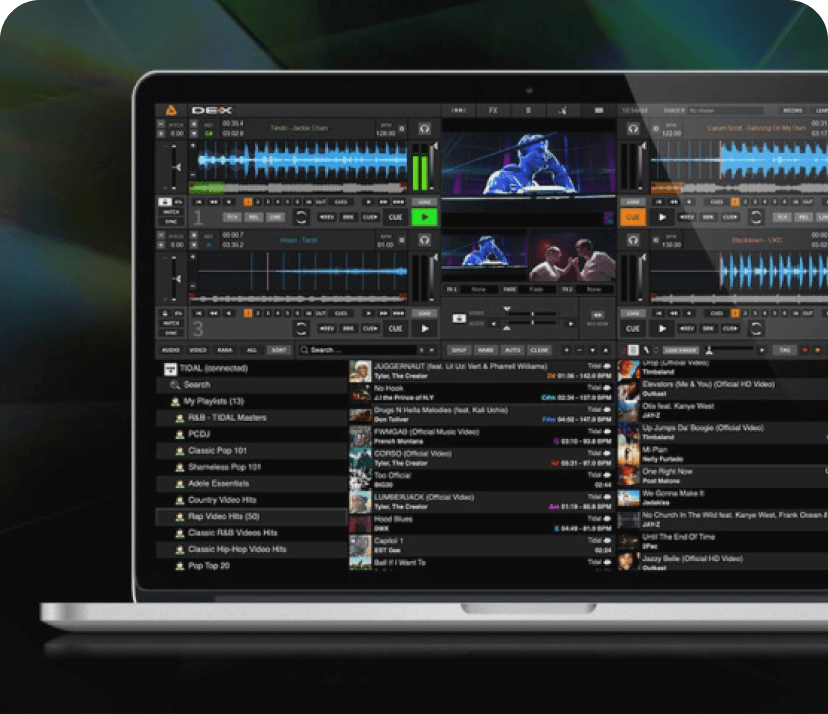Open the FX panel in the top bar
The image size is (828, 714).
(x=493, y=110)
